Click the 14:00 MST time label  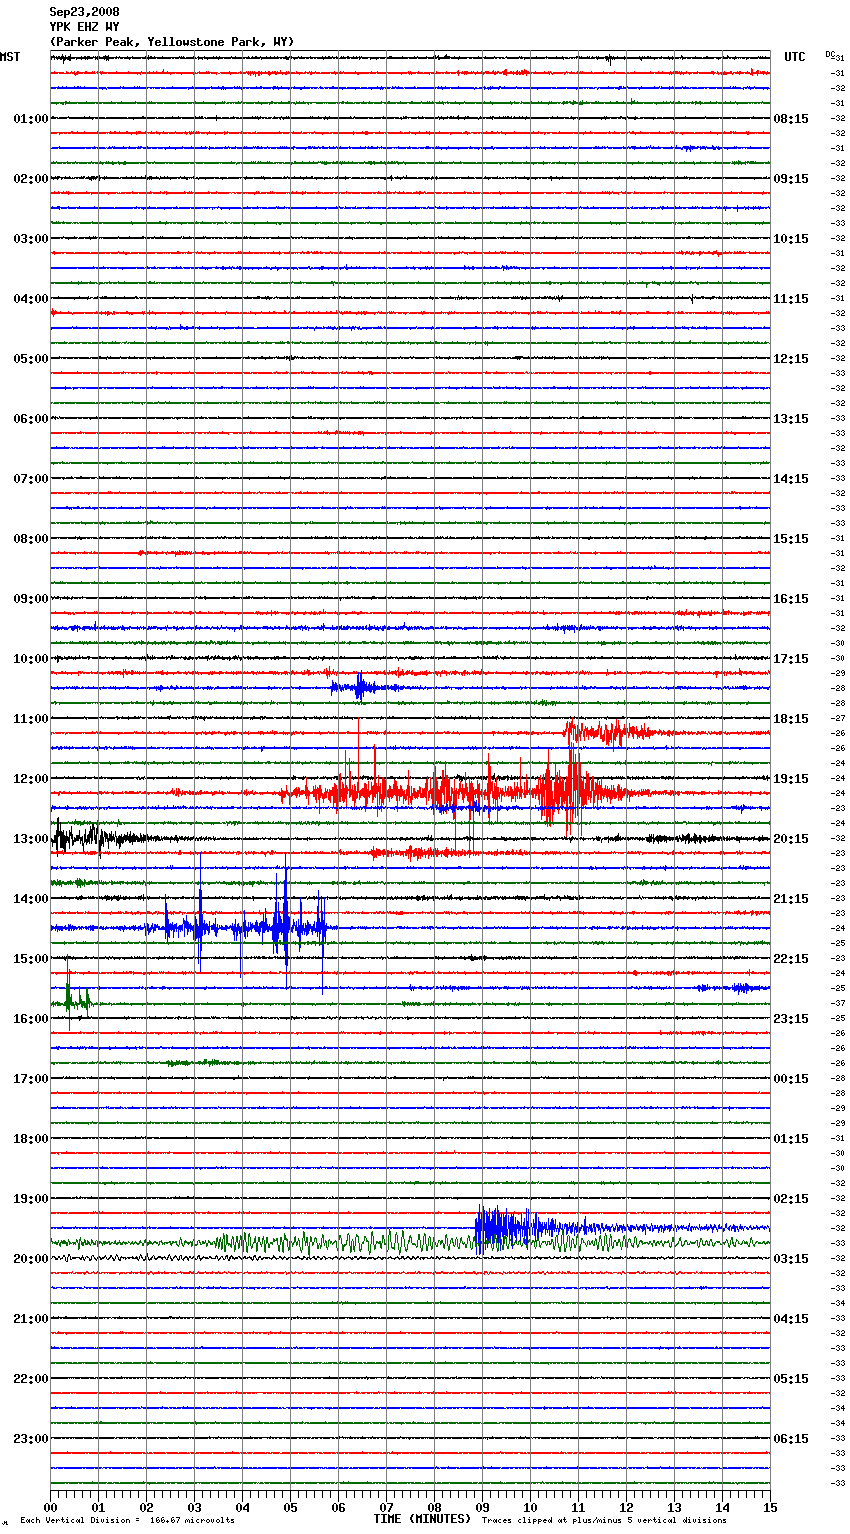pyautogui.click(x=31, y=899)
